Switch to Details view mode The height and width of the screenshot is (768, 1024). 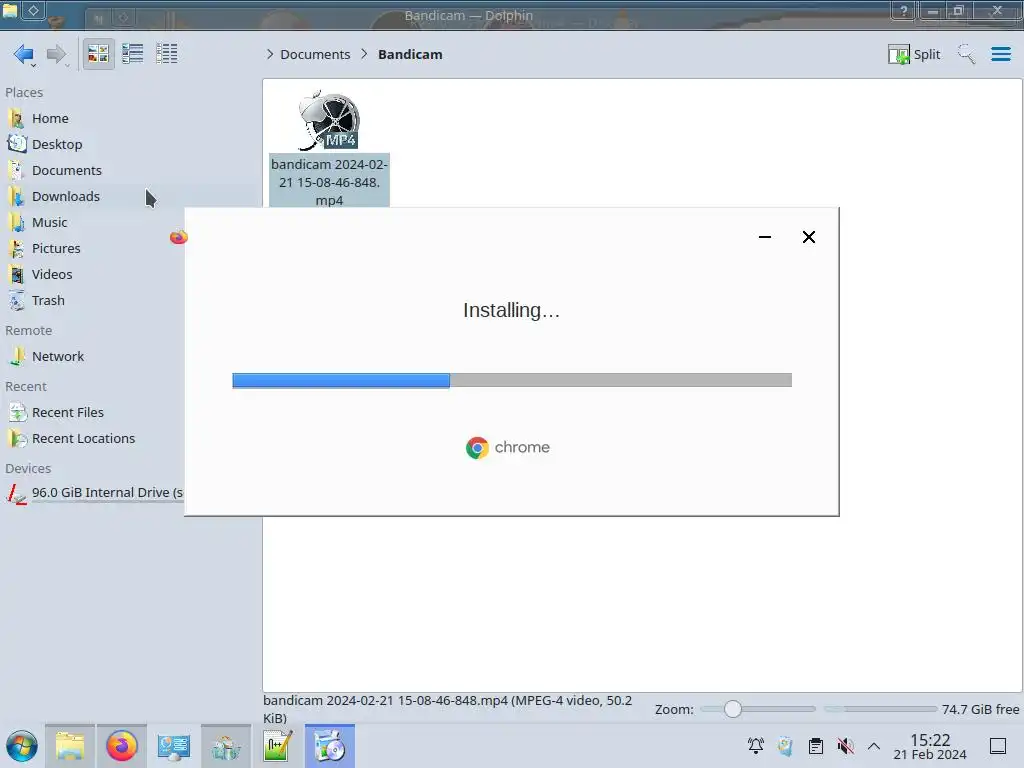pyautogui.click(x=167, y=54)
